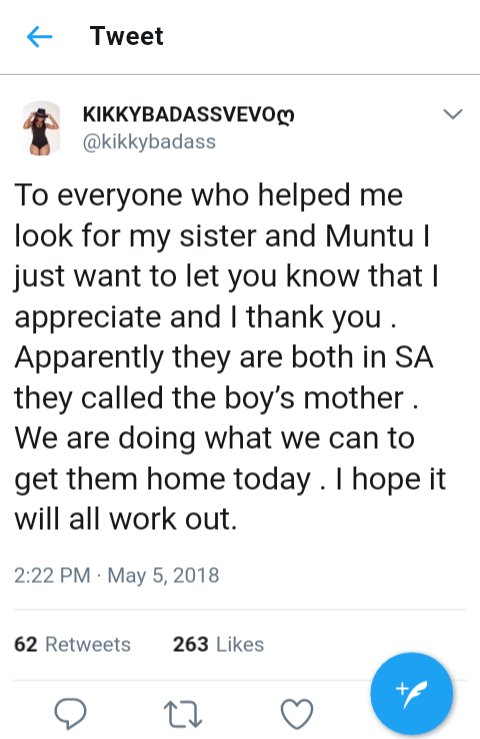Tap the reply speech bubble icon
The width and height of the screenshot is (480, 739).
70,714
